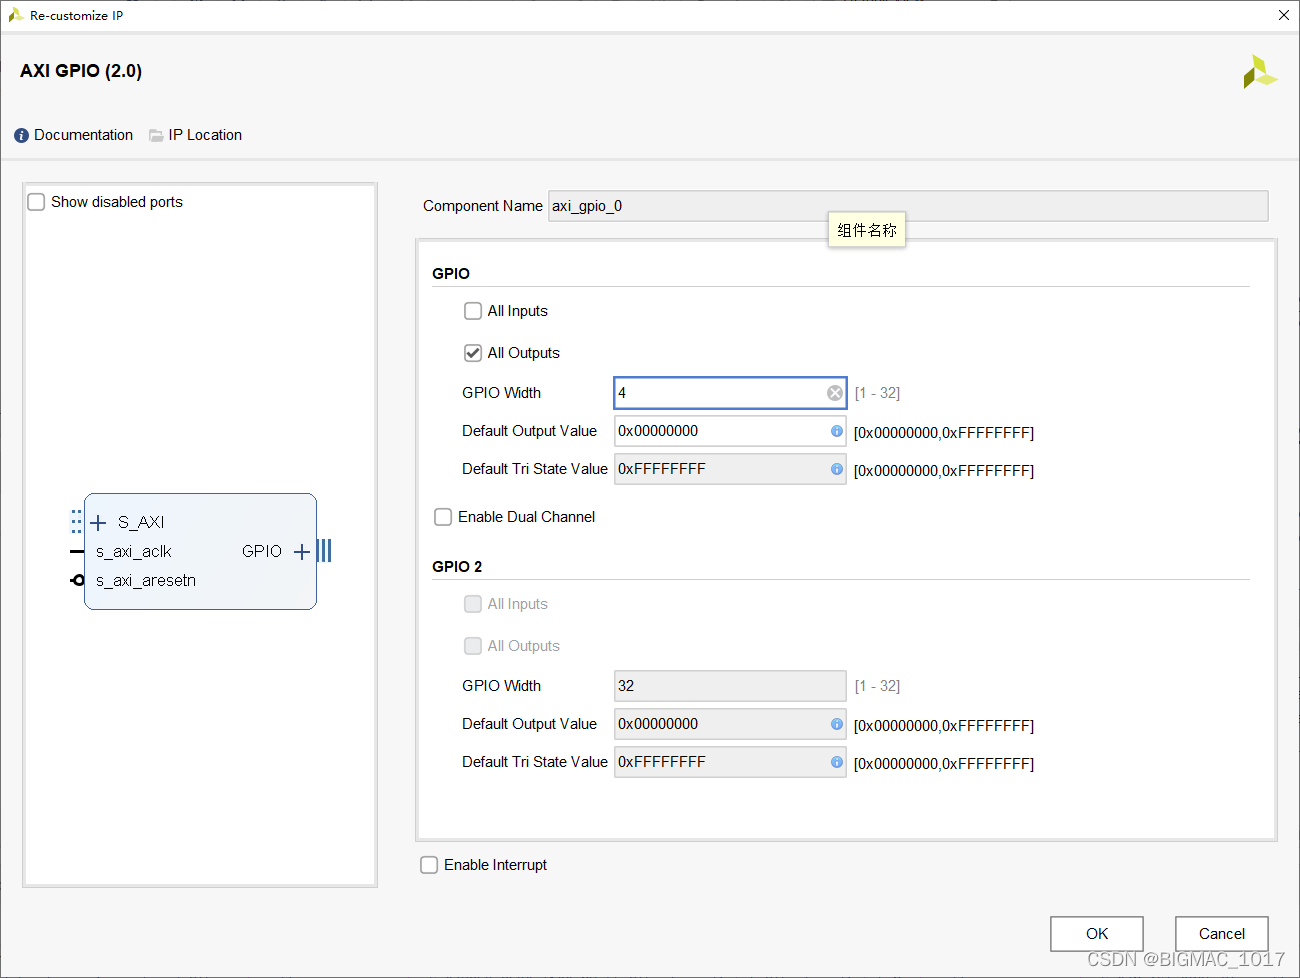The height and width of the screenshot is (978, 1300).
Task: Open the Documentation info icon
Action: (21, 136)
